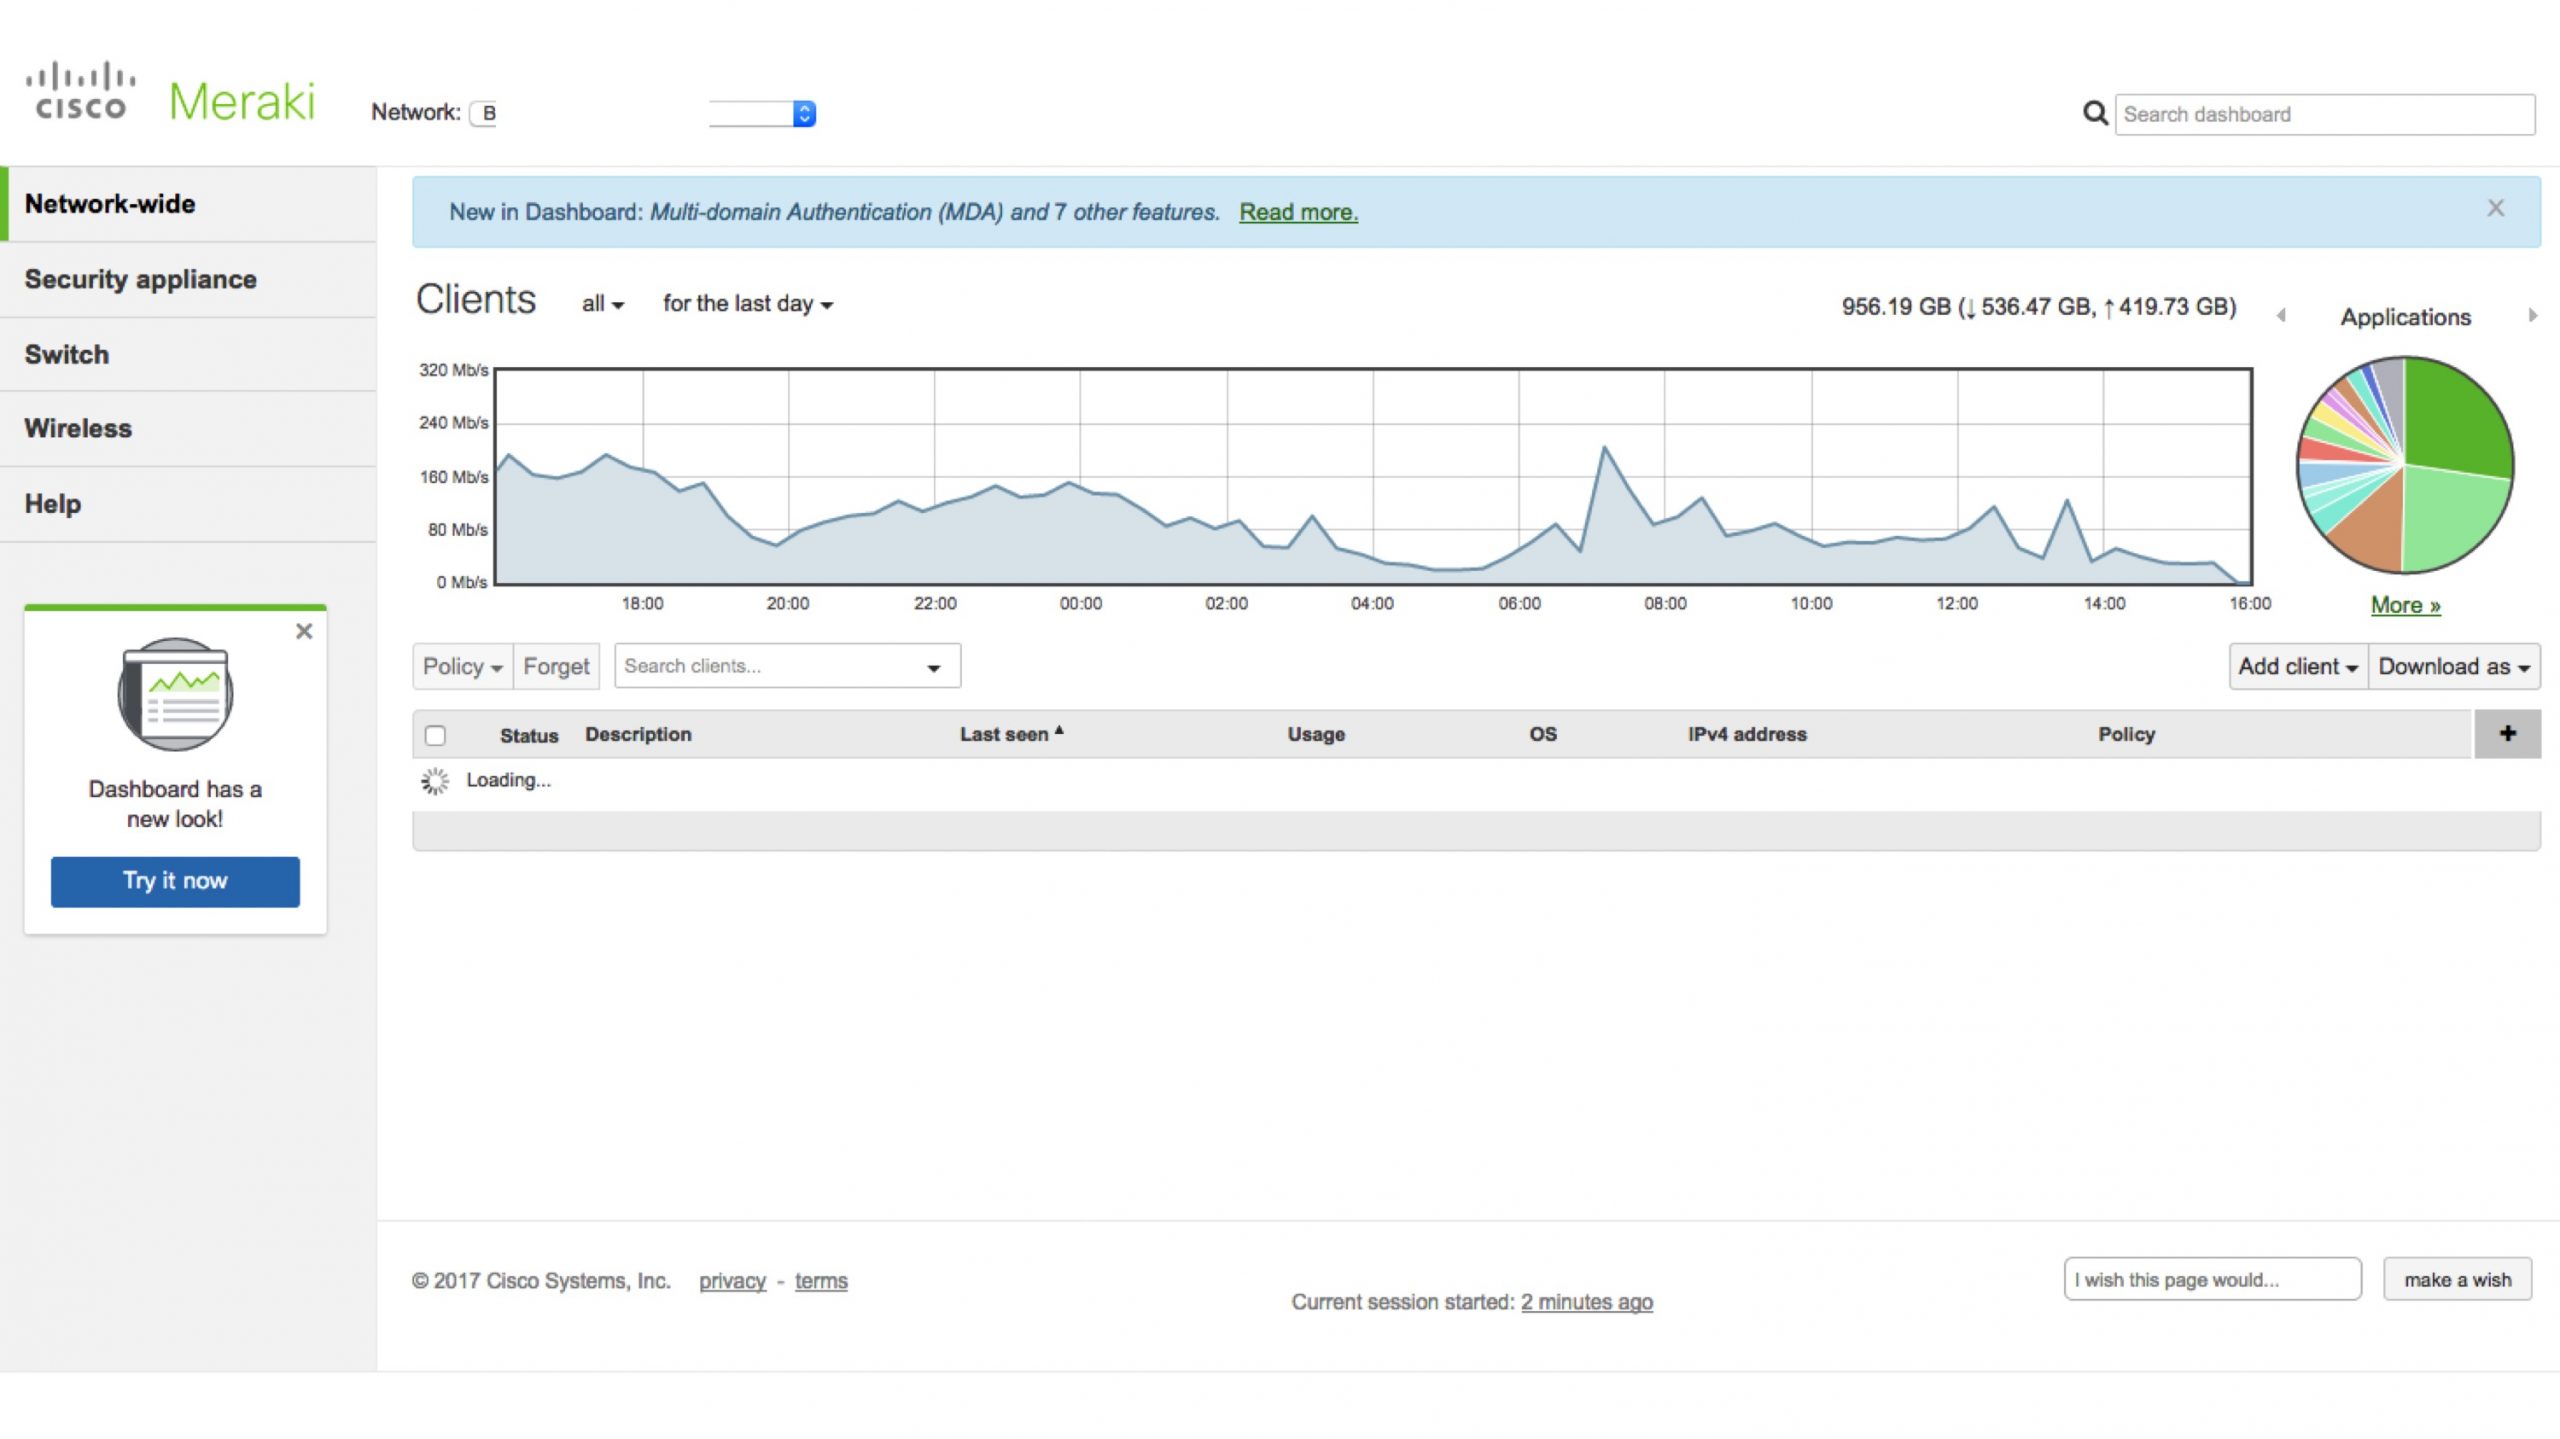Open the 'for the last day' timespan dropdown
Image resolution: width=2560 pixels, height=1439 pixels.
click(x=748, y=304)
